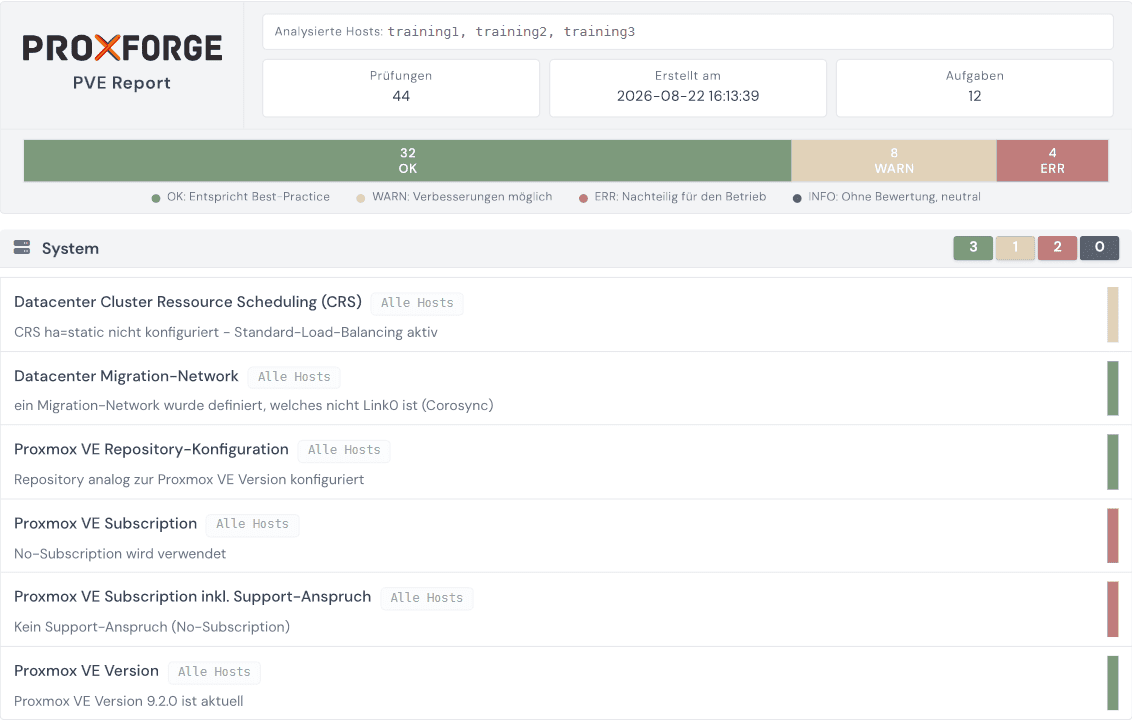This screenshot has height=721, width=1132.
Task: Select the 8 WARN bar segment
Action: [x=894, y=160]
